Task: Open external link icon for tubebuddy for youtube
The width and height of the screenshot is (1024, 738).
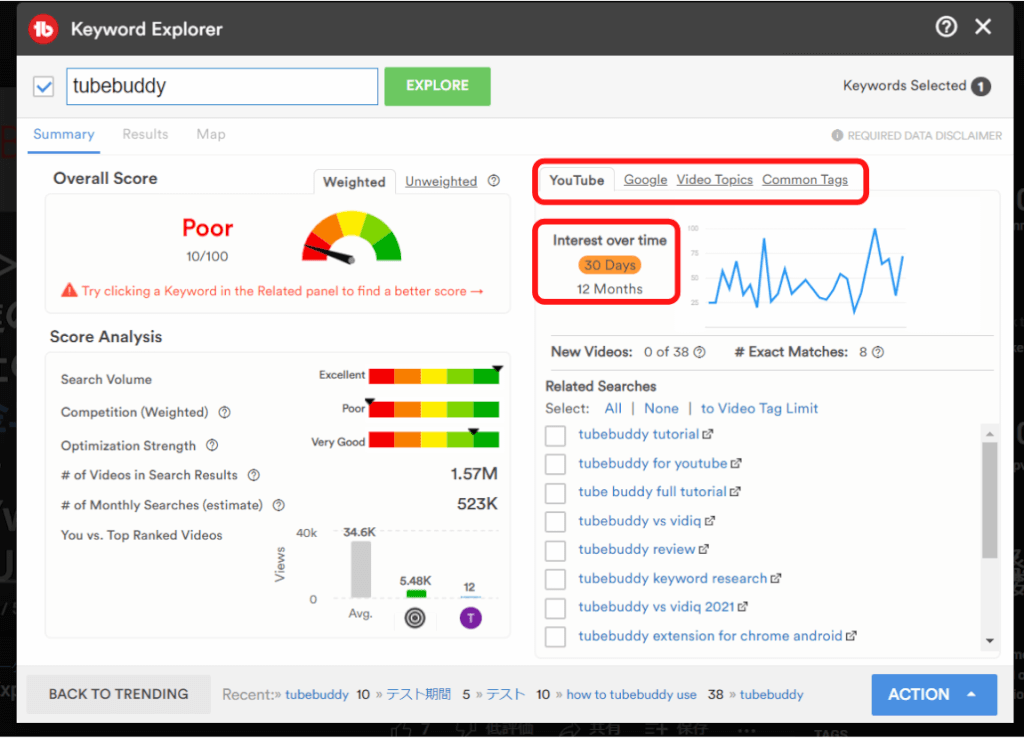Action: 736,463
